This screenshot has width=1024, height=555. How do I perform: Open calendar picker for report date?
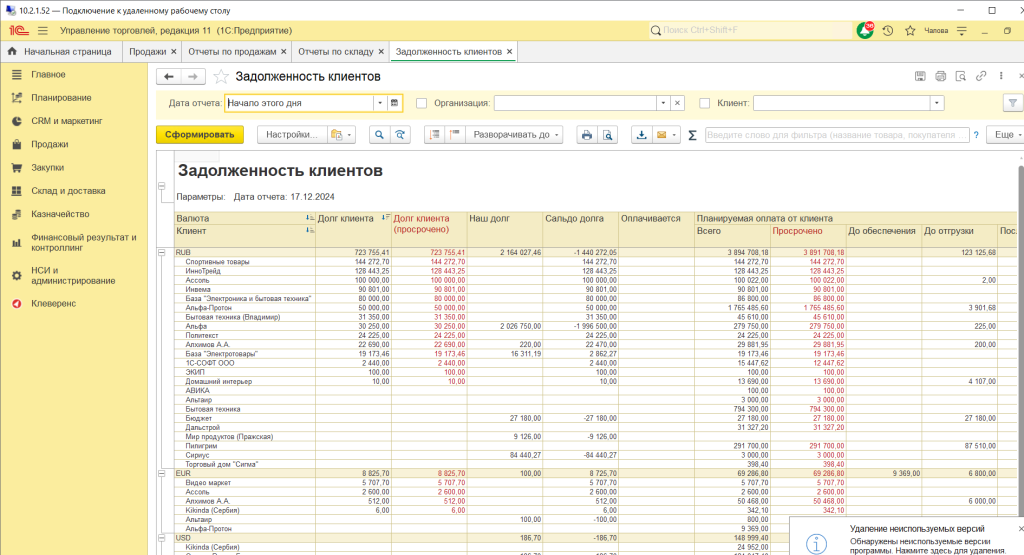tap(395, 102)
